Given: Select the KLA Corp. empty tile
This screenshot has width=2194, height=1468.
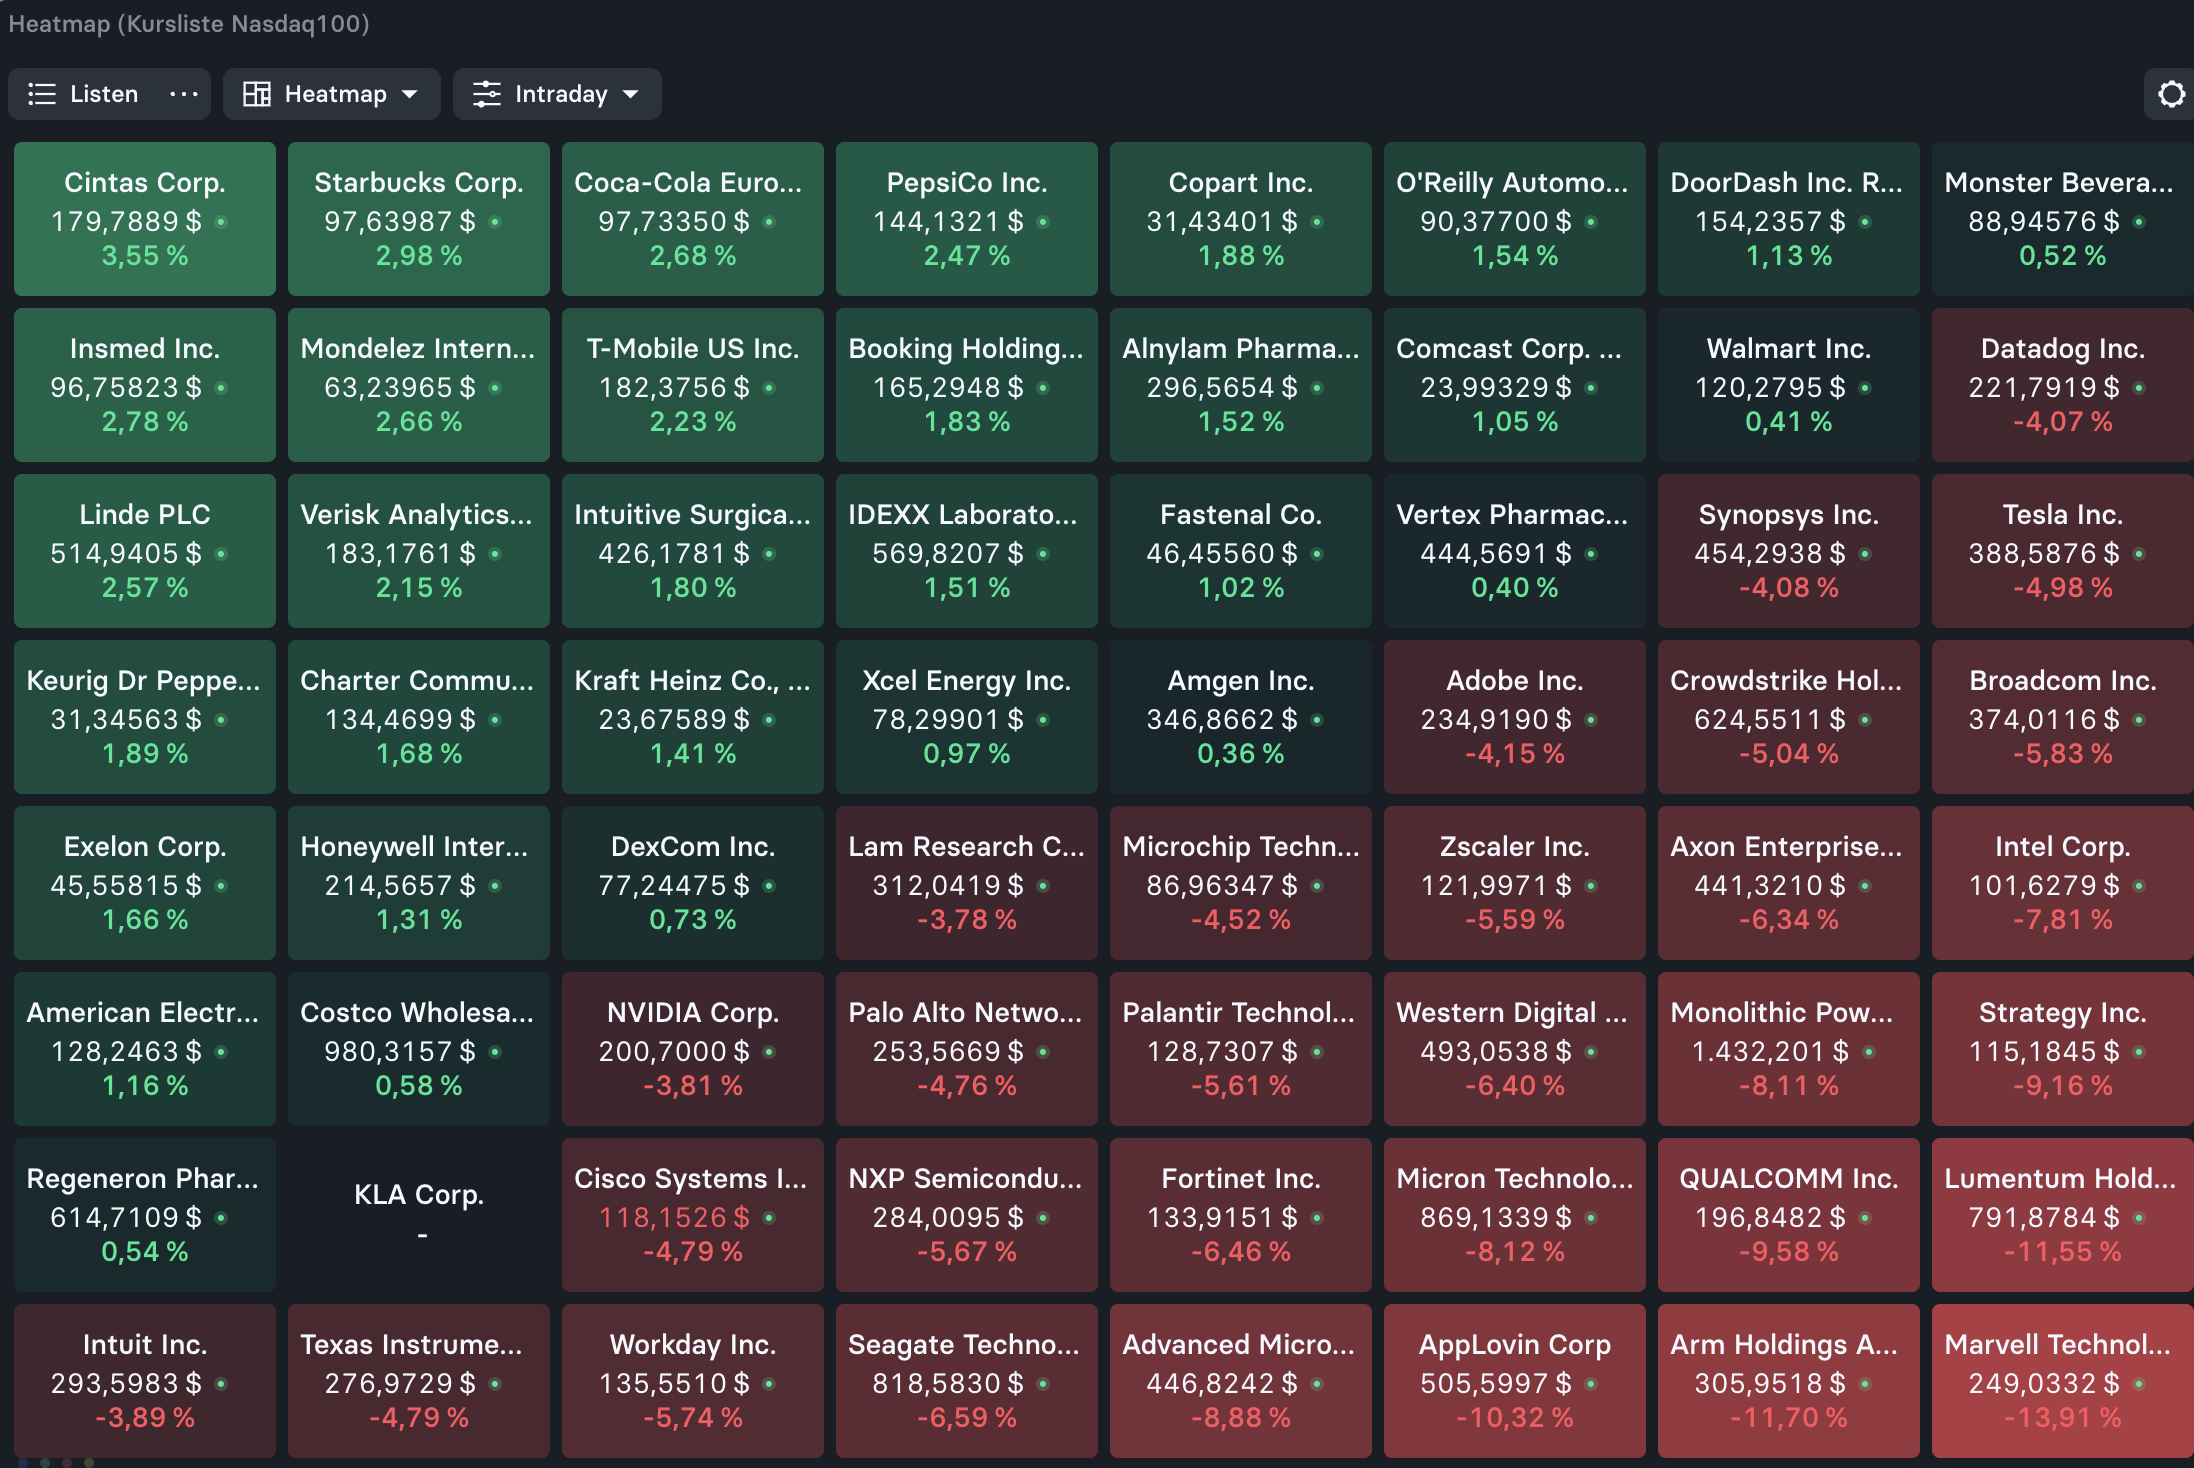Looking at the screenshot, I should tap(419, 1215).
